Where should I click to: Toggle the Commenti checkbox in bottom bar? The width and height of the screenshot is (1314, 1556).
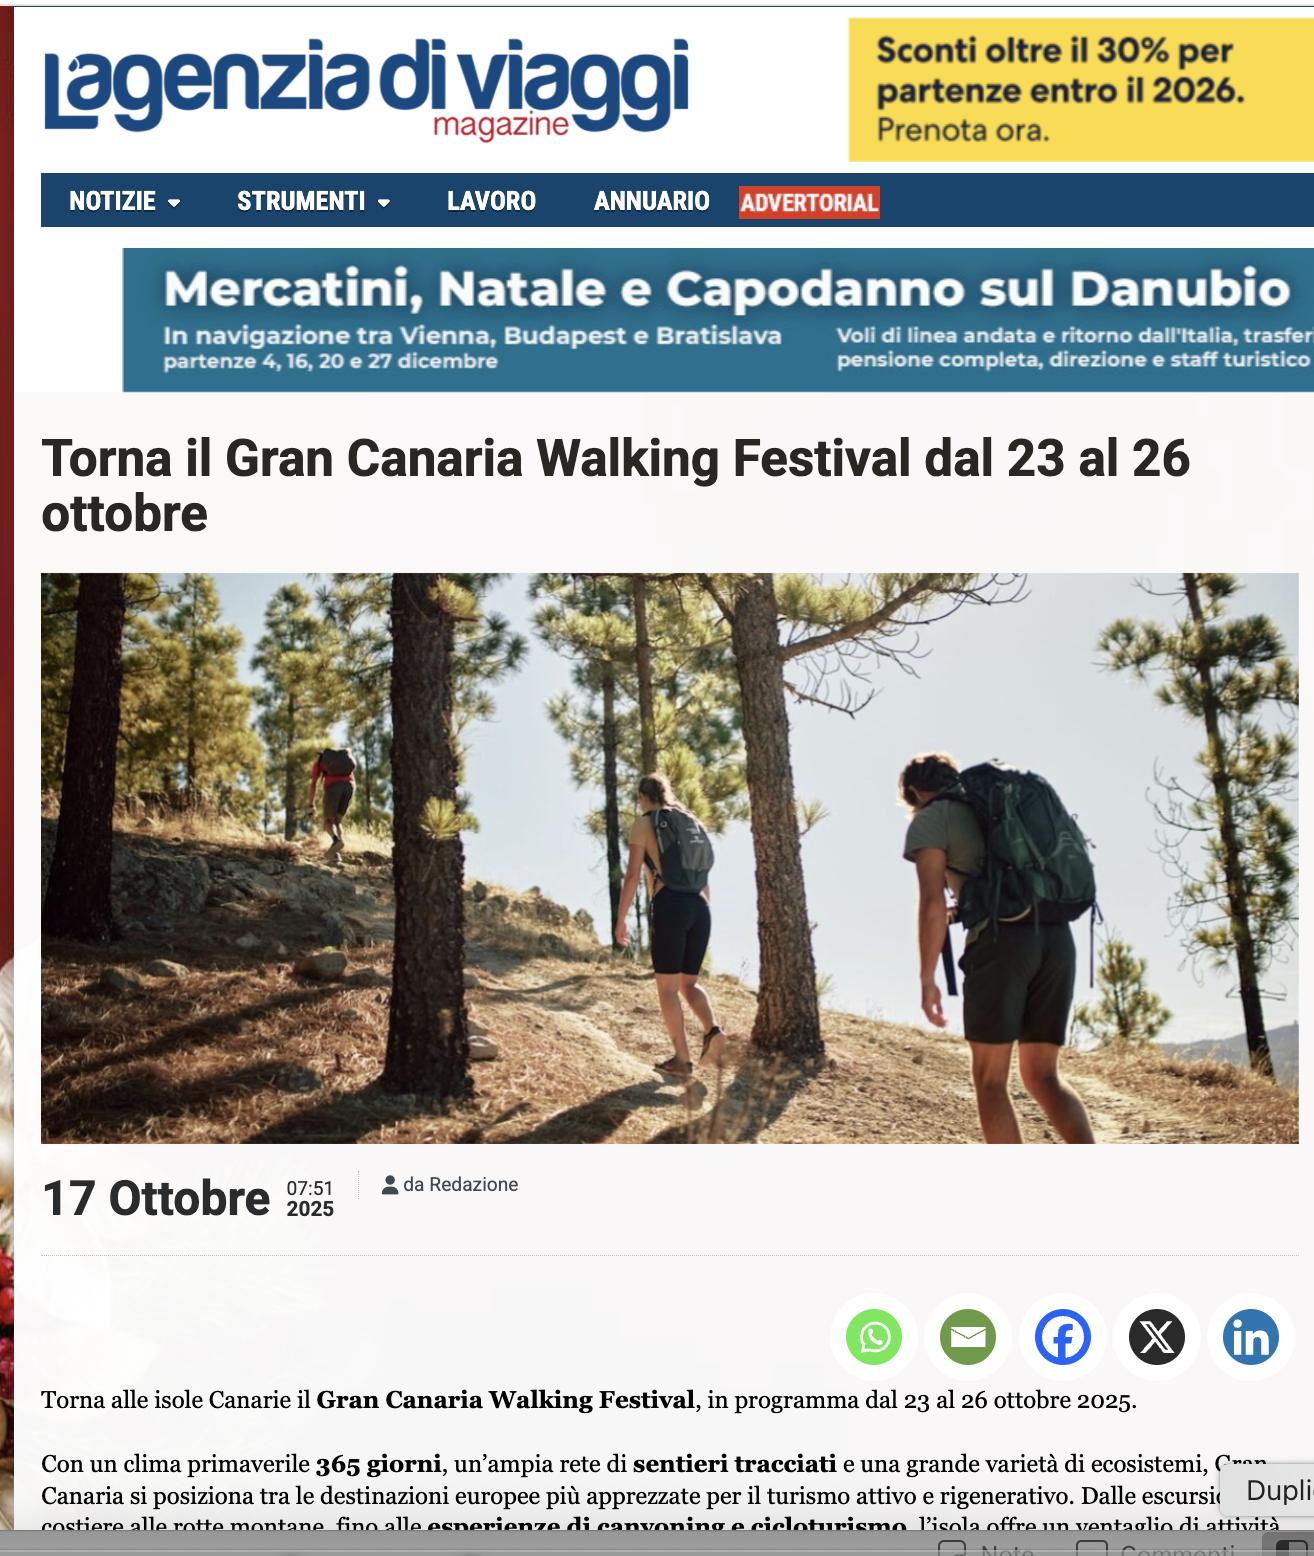1091,1549
